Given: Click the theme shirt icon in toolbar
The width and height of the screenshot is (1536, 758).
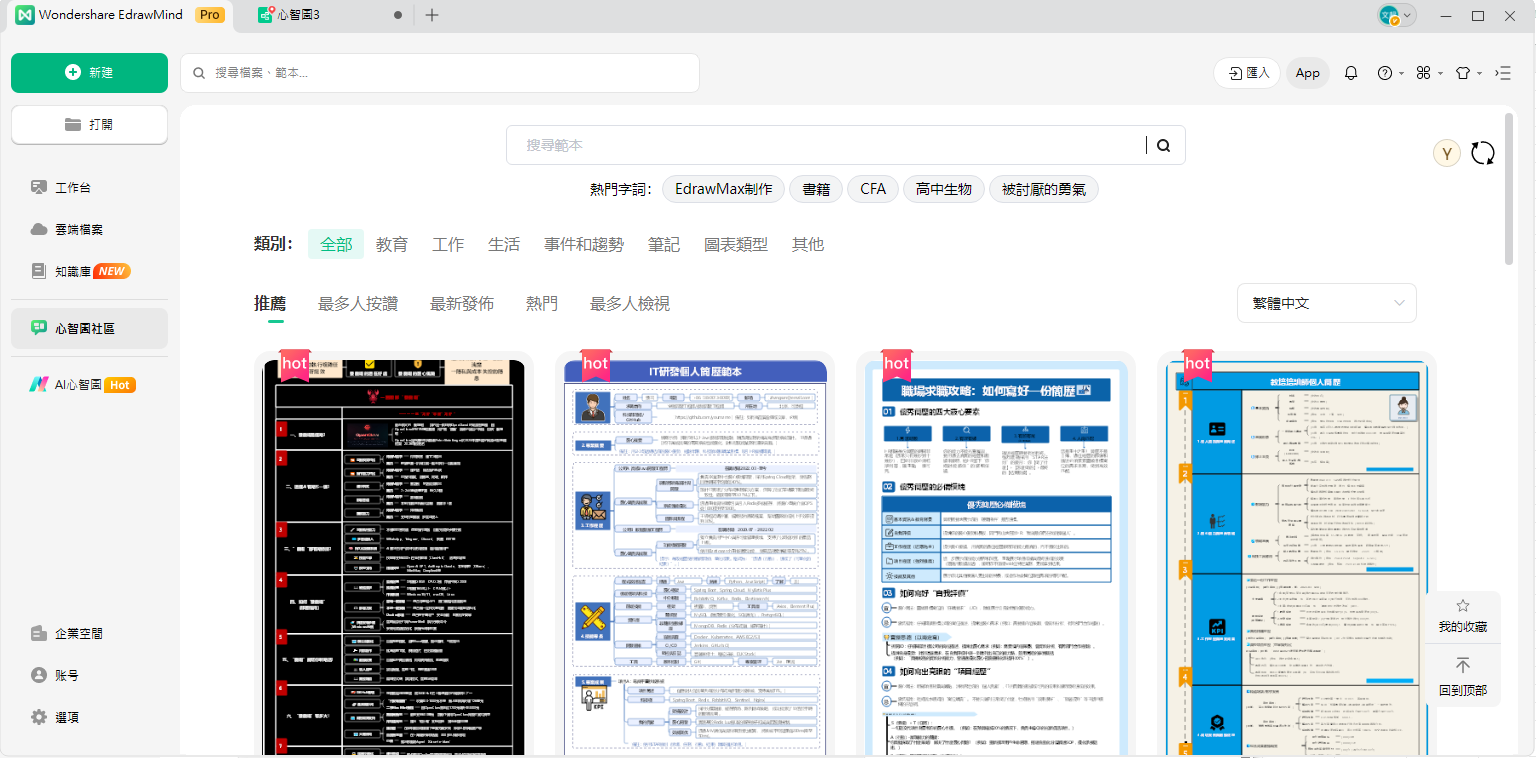Looking at the screenshot, I should click(x=1462, y=72).
